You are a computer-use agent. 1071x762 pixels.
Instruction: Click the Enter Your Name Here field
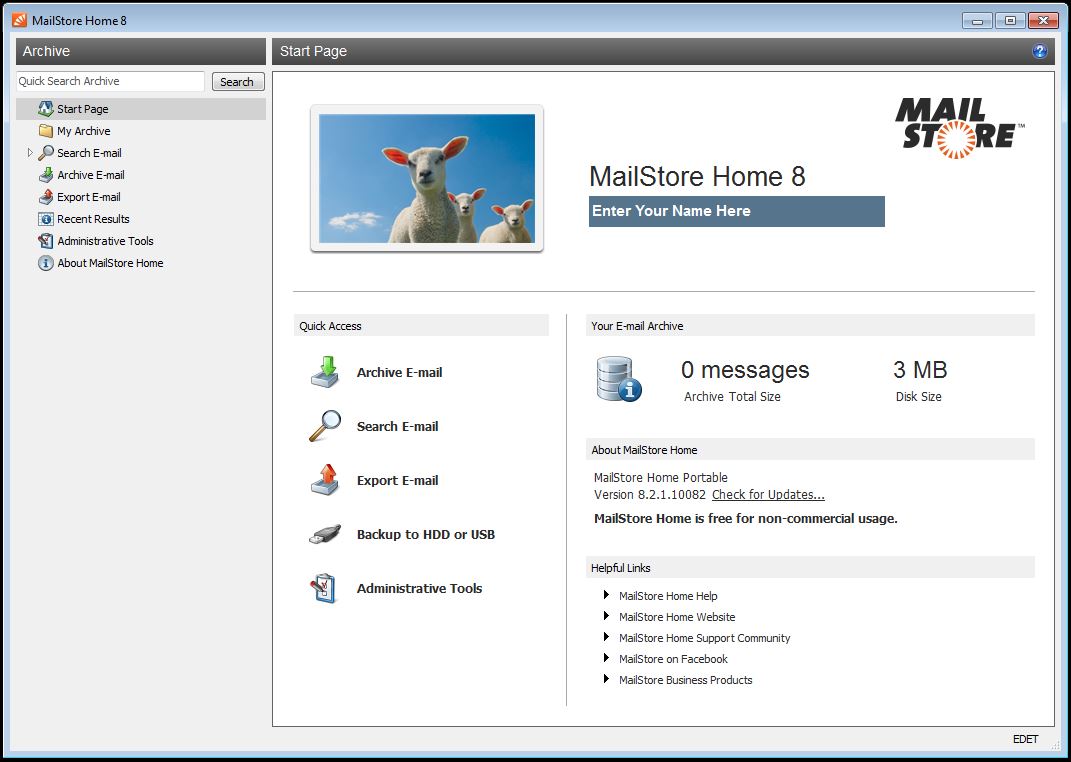click(x=736, y=211)
